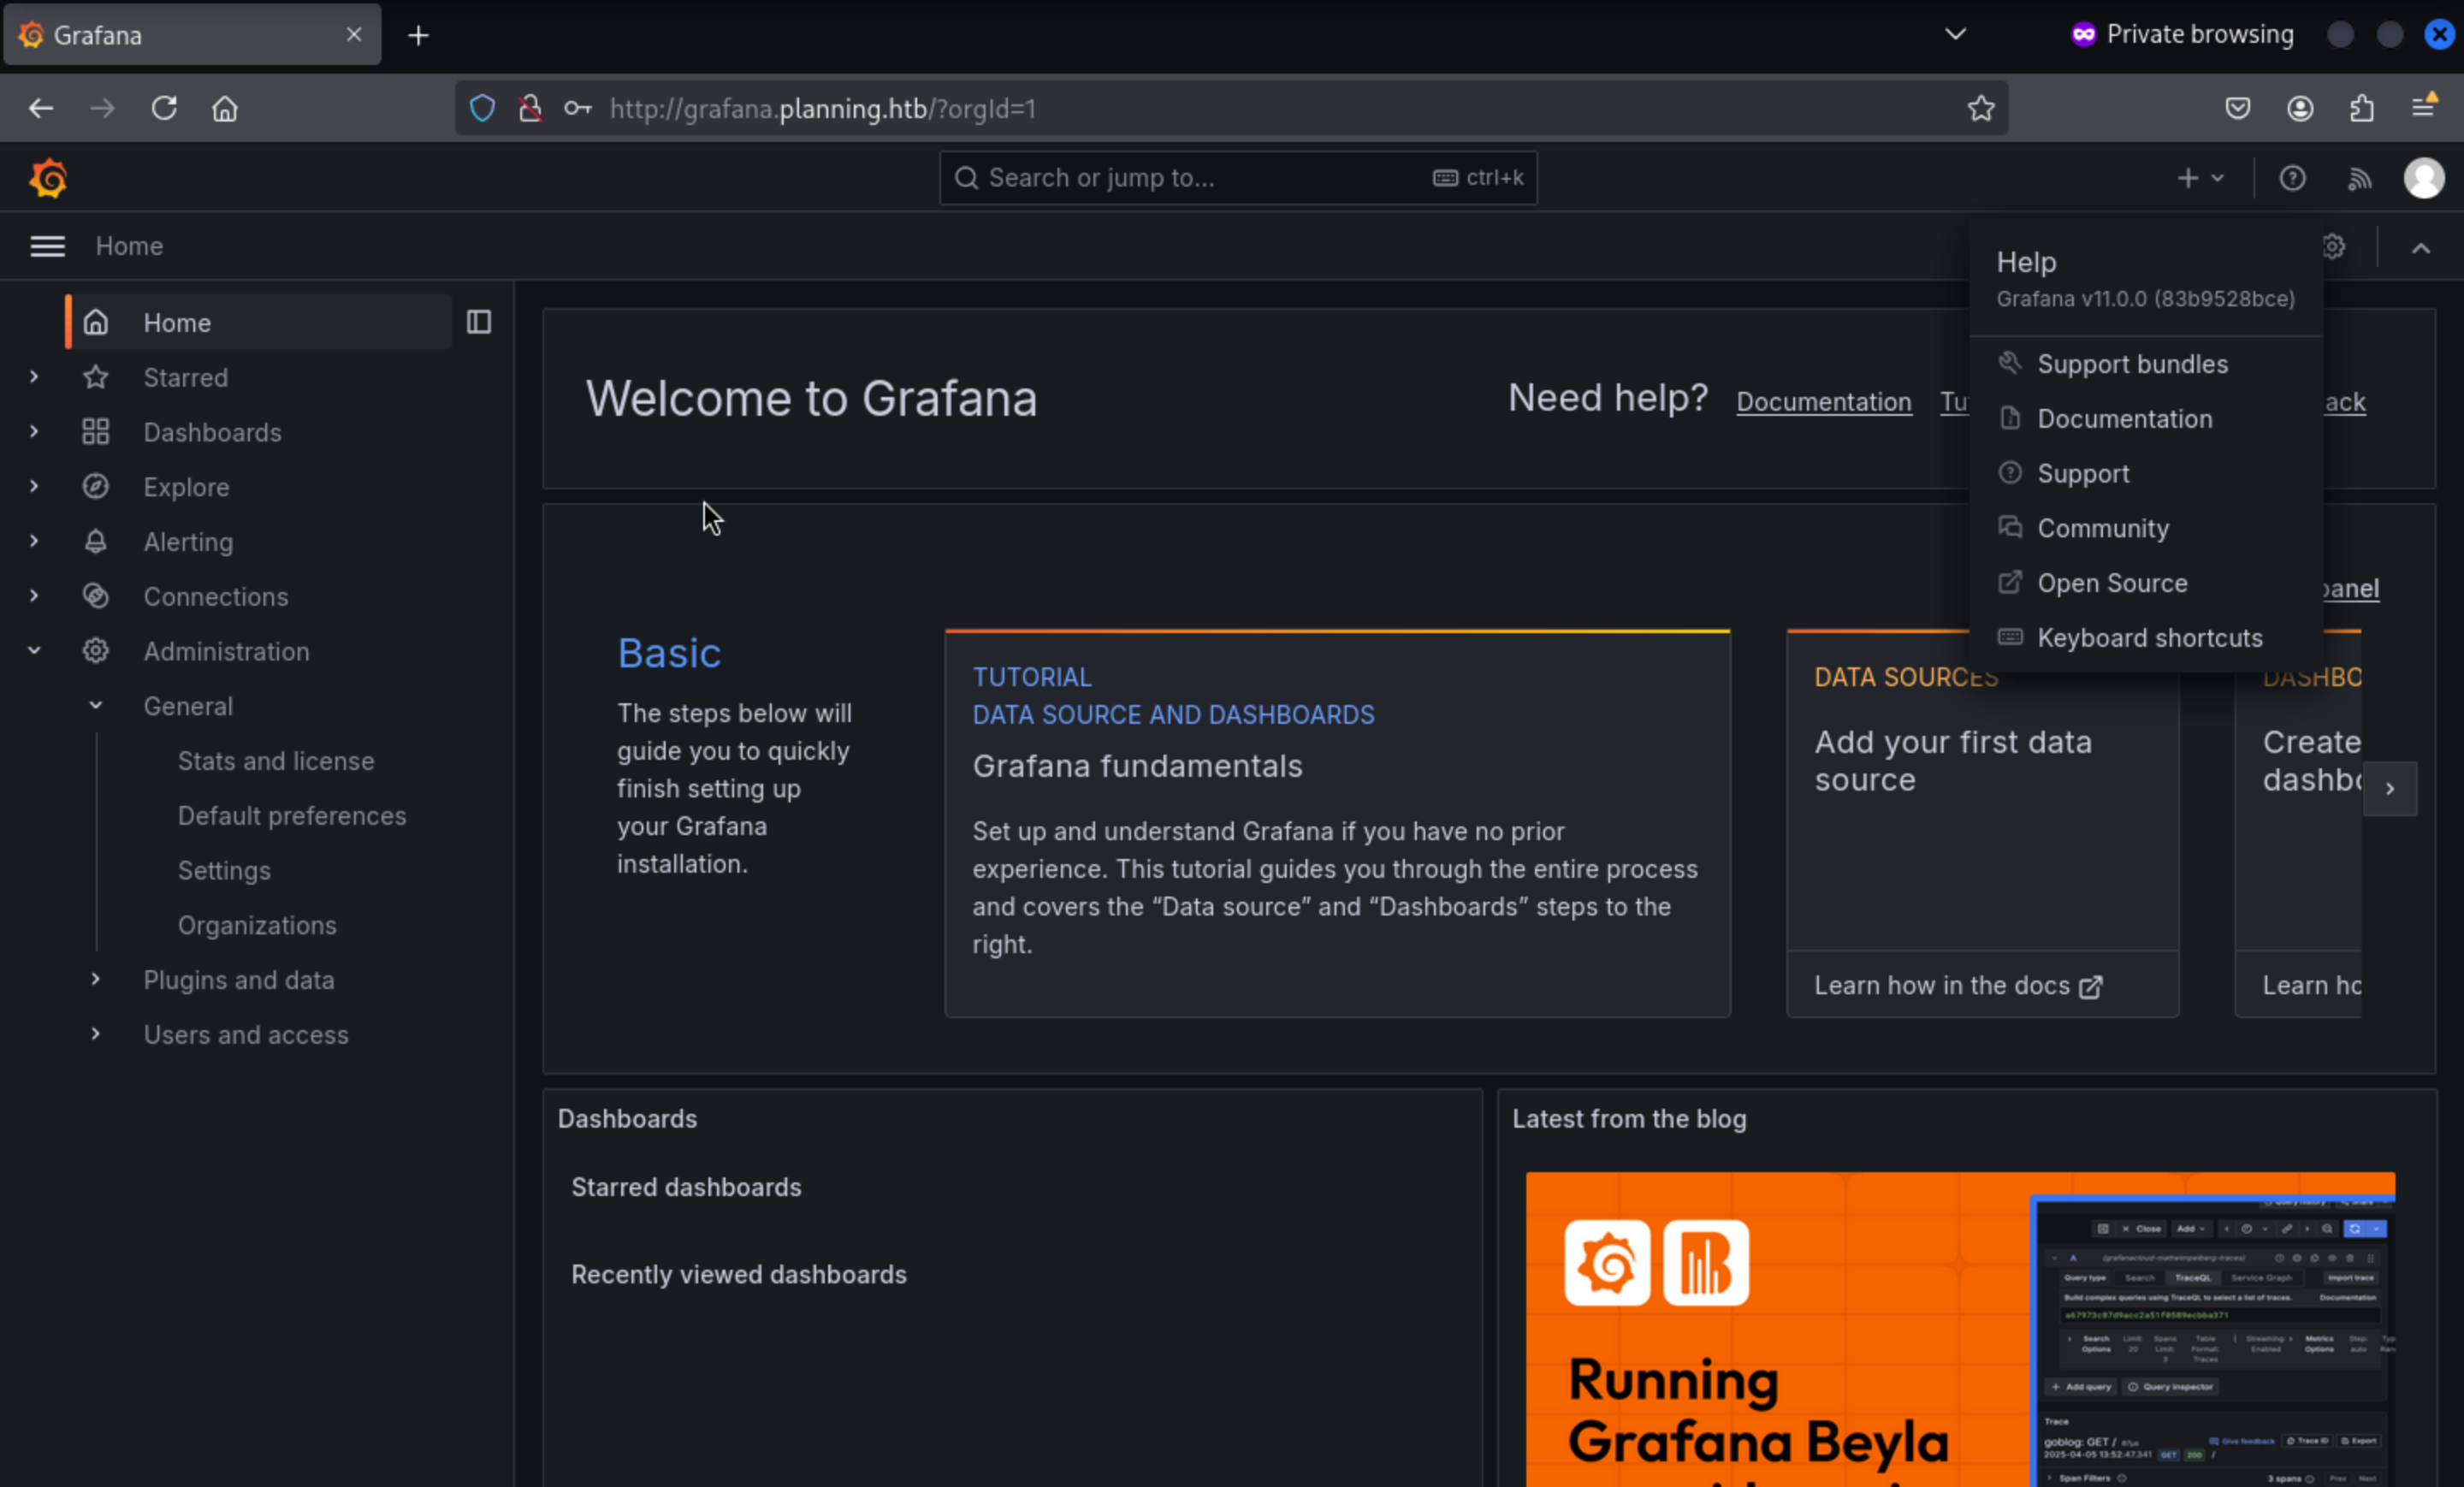The height and width of the screenshot is (1487, 2464).
Task: Collapse the Administration section
Action: pos(34,651)
